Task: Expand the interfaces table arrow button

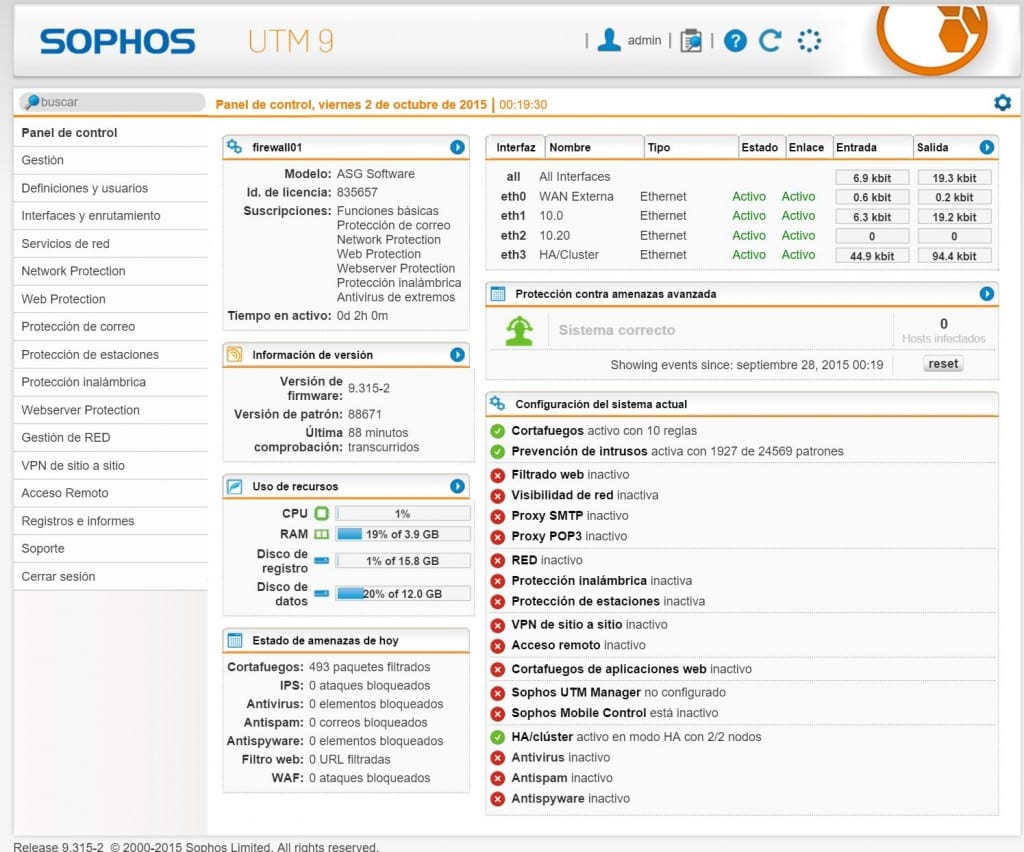Action: point(987,147)
